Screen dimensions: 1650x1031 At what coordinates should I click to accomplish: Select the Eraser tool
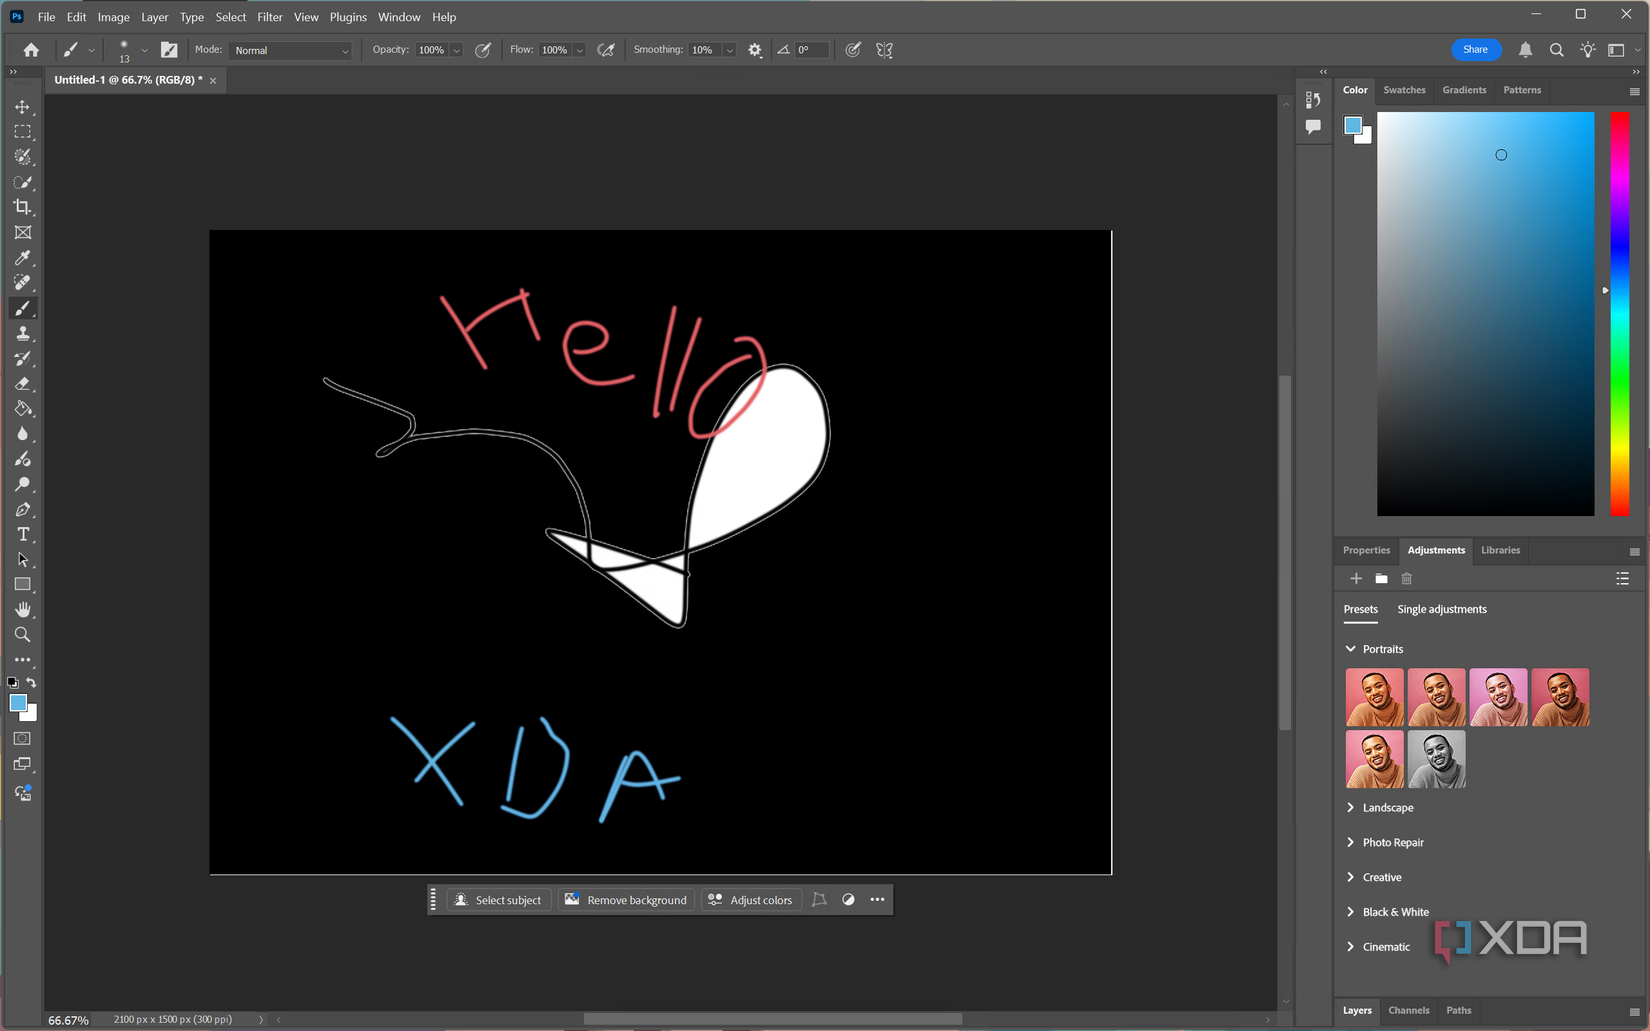23,383
